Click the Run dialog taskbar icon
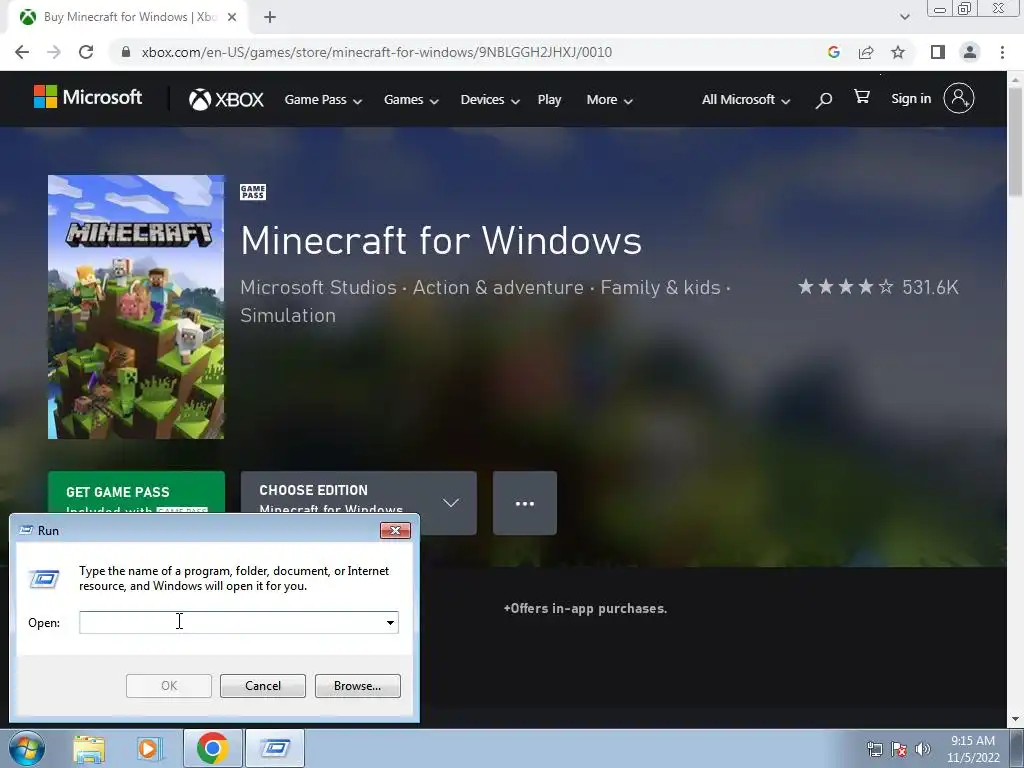1024x768 pixels. pos(275,748)
